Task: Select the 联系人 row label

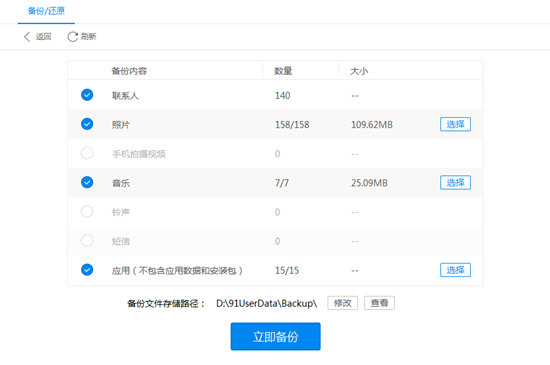Action: 125,96
